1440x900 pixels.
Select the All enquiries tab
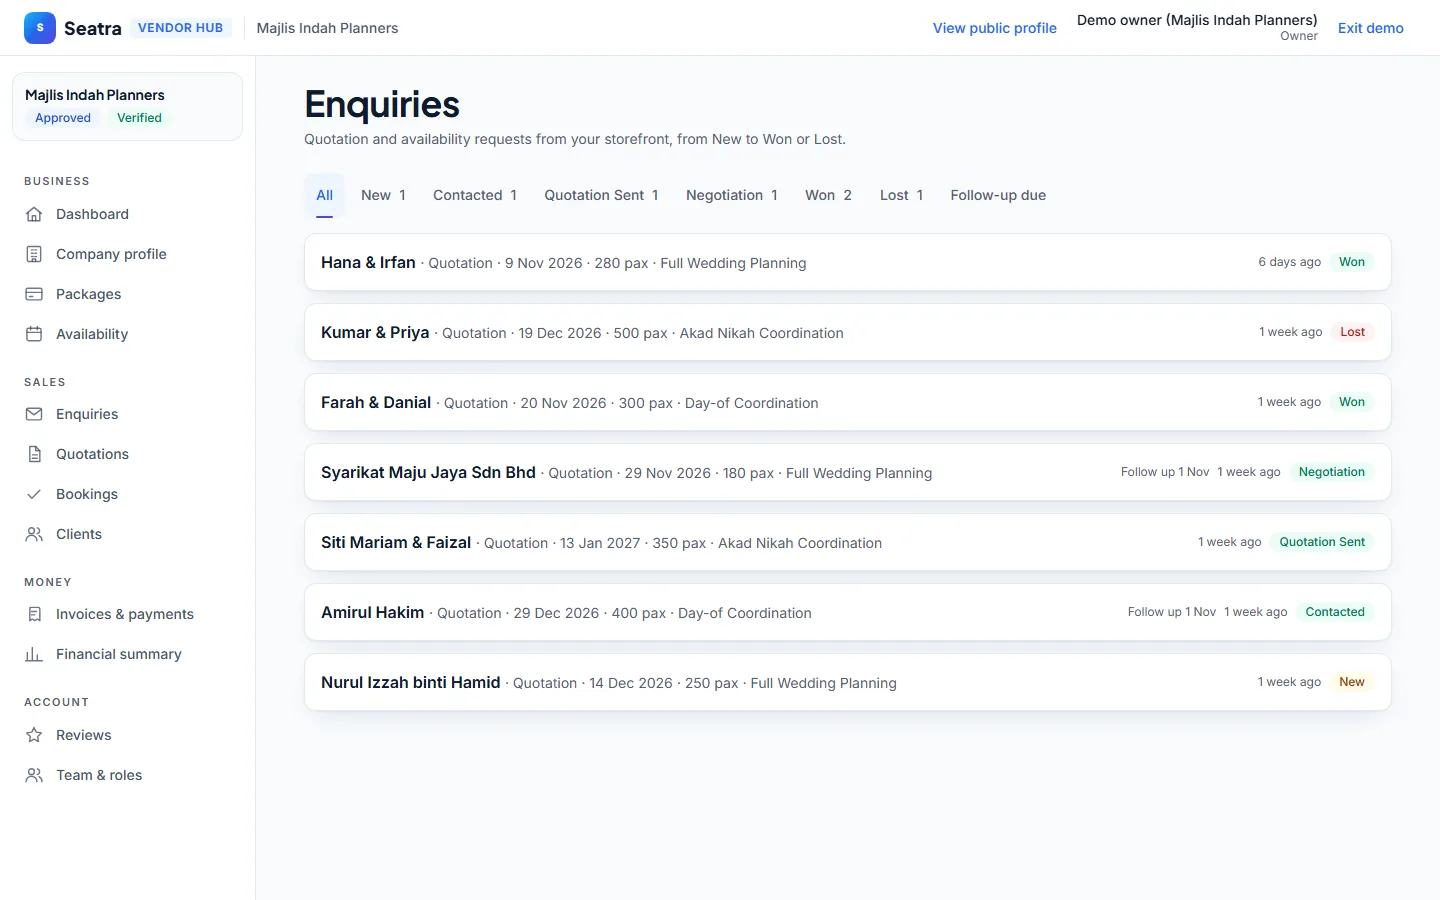point(325,195)
